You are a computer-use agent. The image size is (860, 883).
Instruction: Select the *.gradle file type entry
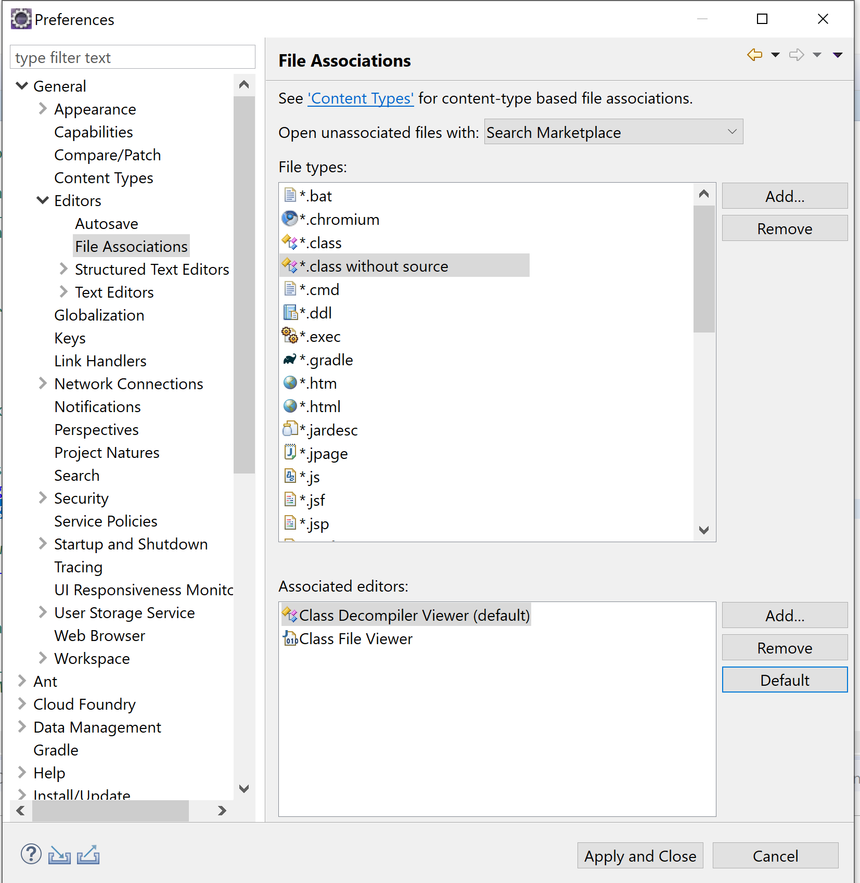[x=325, y=360]
